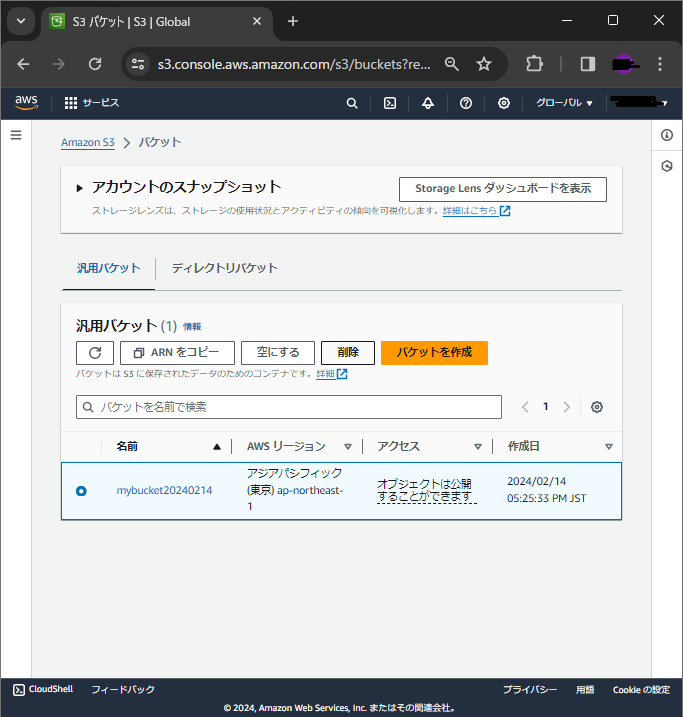Open the 詳細 link under bucket buttons
The image size is (683, 717).
331,374
